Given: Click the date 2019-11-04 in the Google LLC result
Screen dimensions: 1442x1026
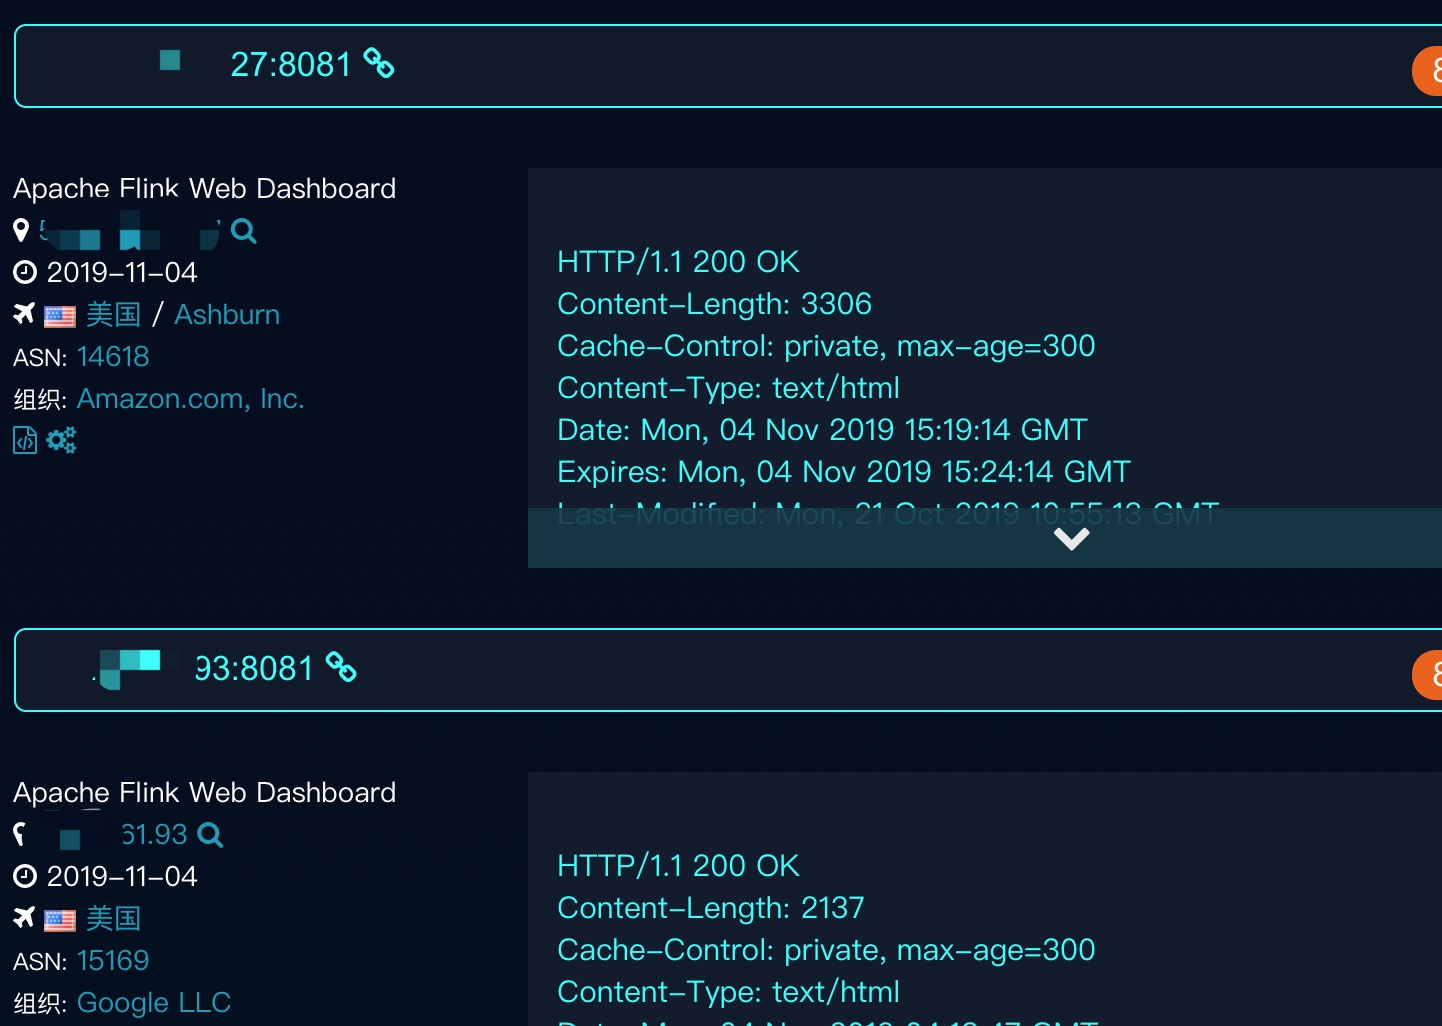Looking at the screenshot, I should click(x=122, y=876).
